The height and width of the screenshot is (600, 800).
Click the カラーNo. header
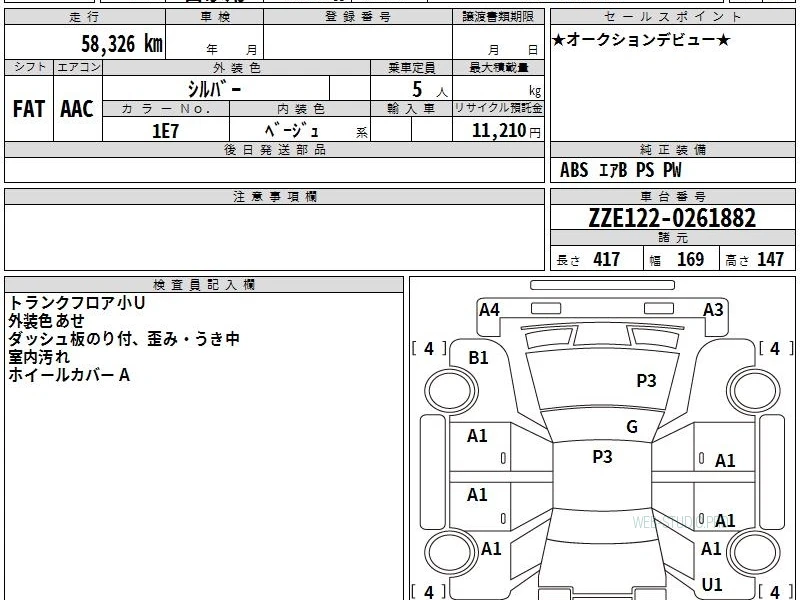point(166,109)
